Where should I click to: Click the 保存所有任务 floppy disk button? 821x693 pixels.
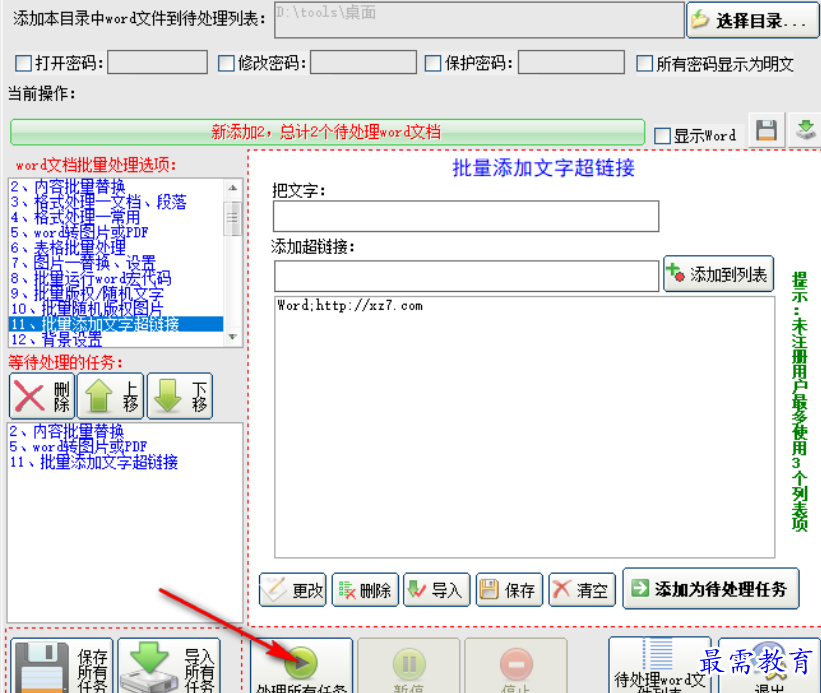click(61, 666)
